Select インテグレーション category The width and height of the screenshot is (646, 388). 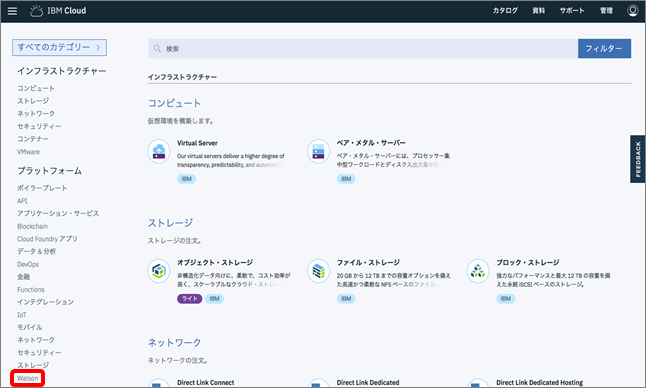[45, 302]
